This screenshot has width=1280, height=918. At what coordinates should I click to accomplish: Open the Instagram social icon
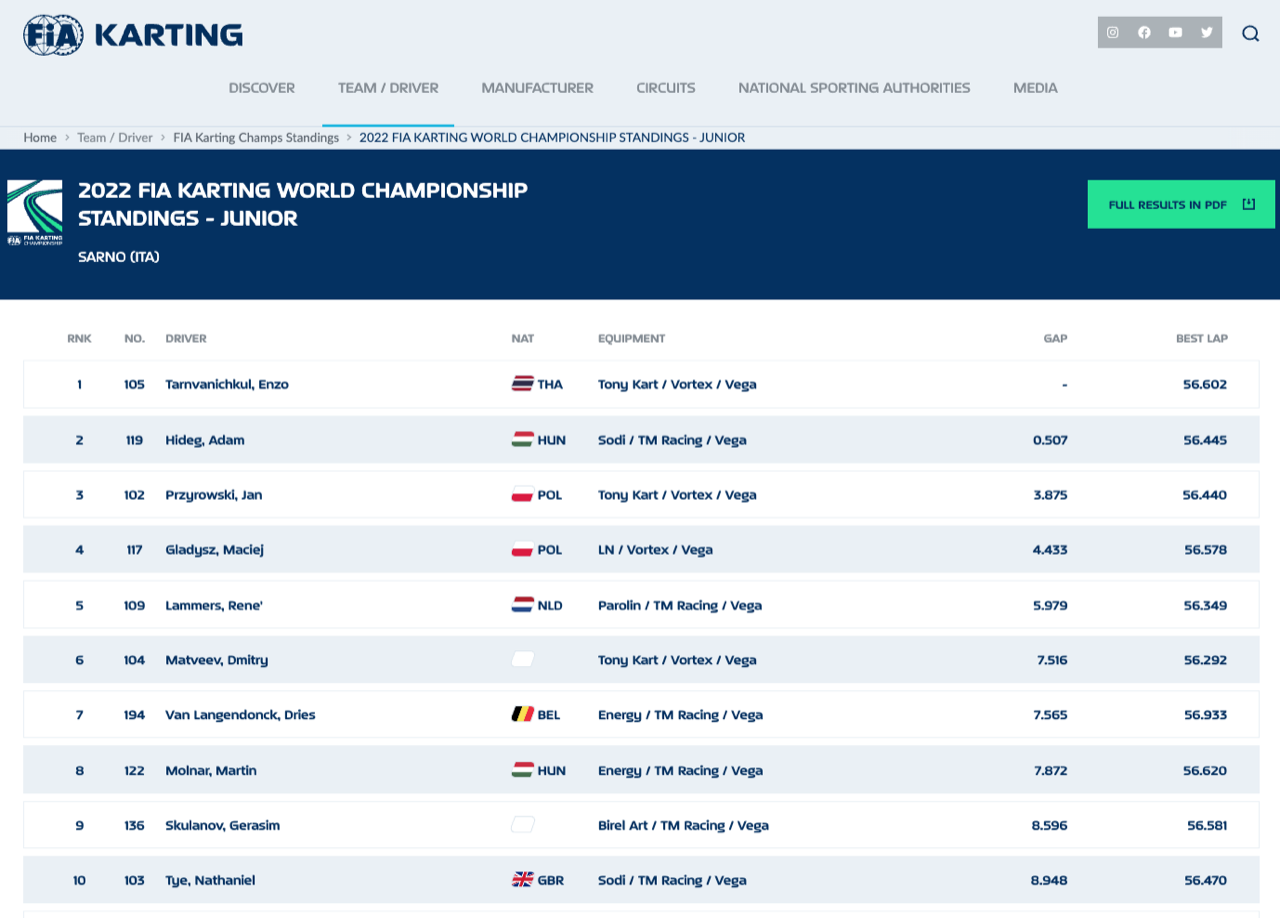1113,32
